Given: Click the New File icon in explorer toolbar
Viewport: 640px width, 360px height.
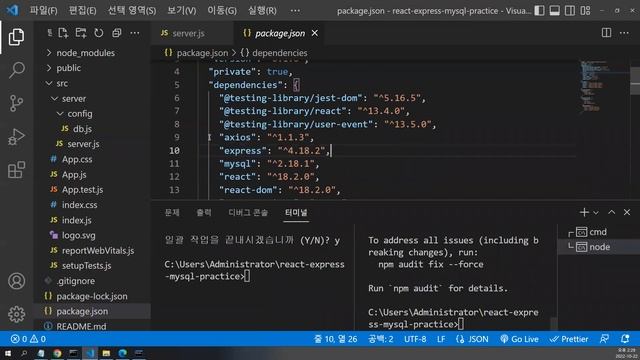Looking at the screenshot, I should pos(63,33).
